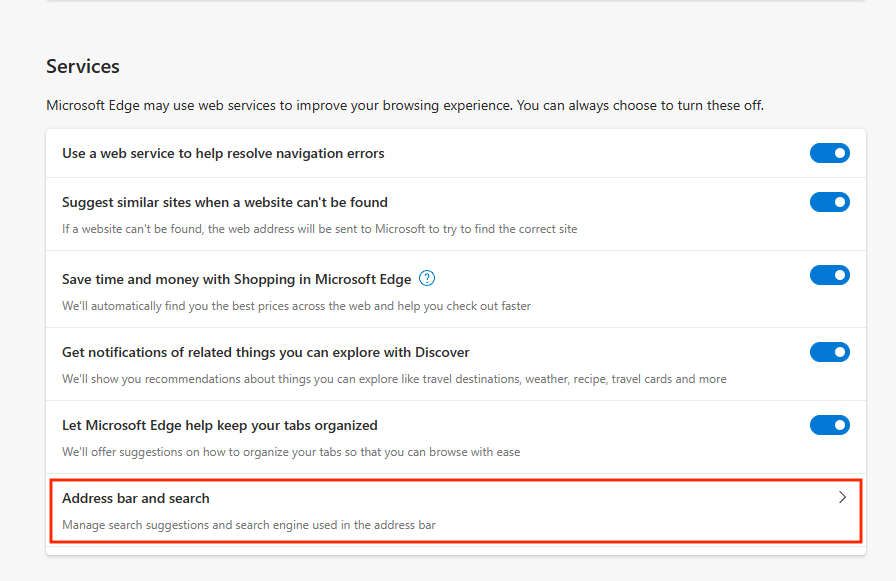Click the help icon beside Shopping in Microsoft Edge
This screenshot has width=896, height=581.
click(x=427, y=278)
